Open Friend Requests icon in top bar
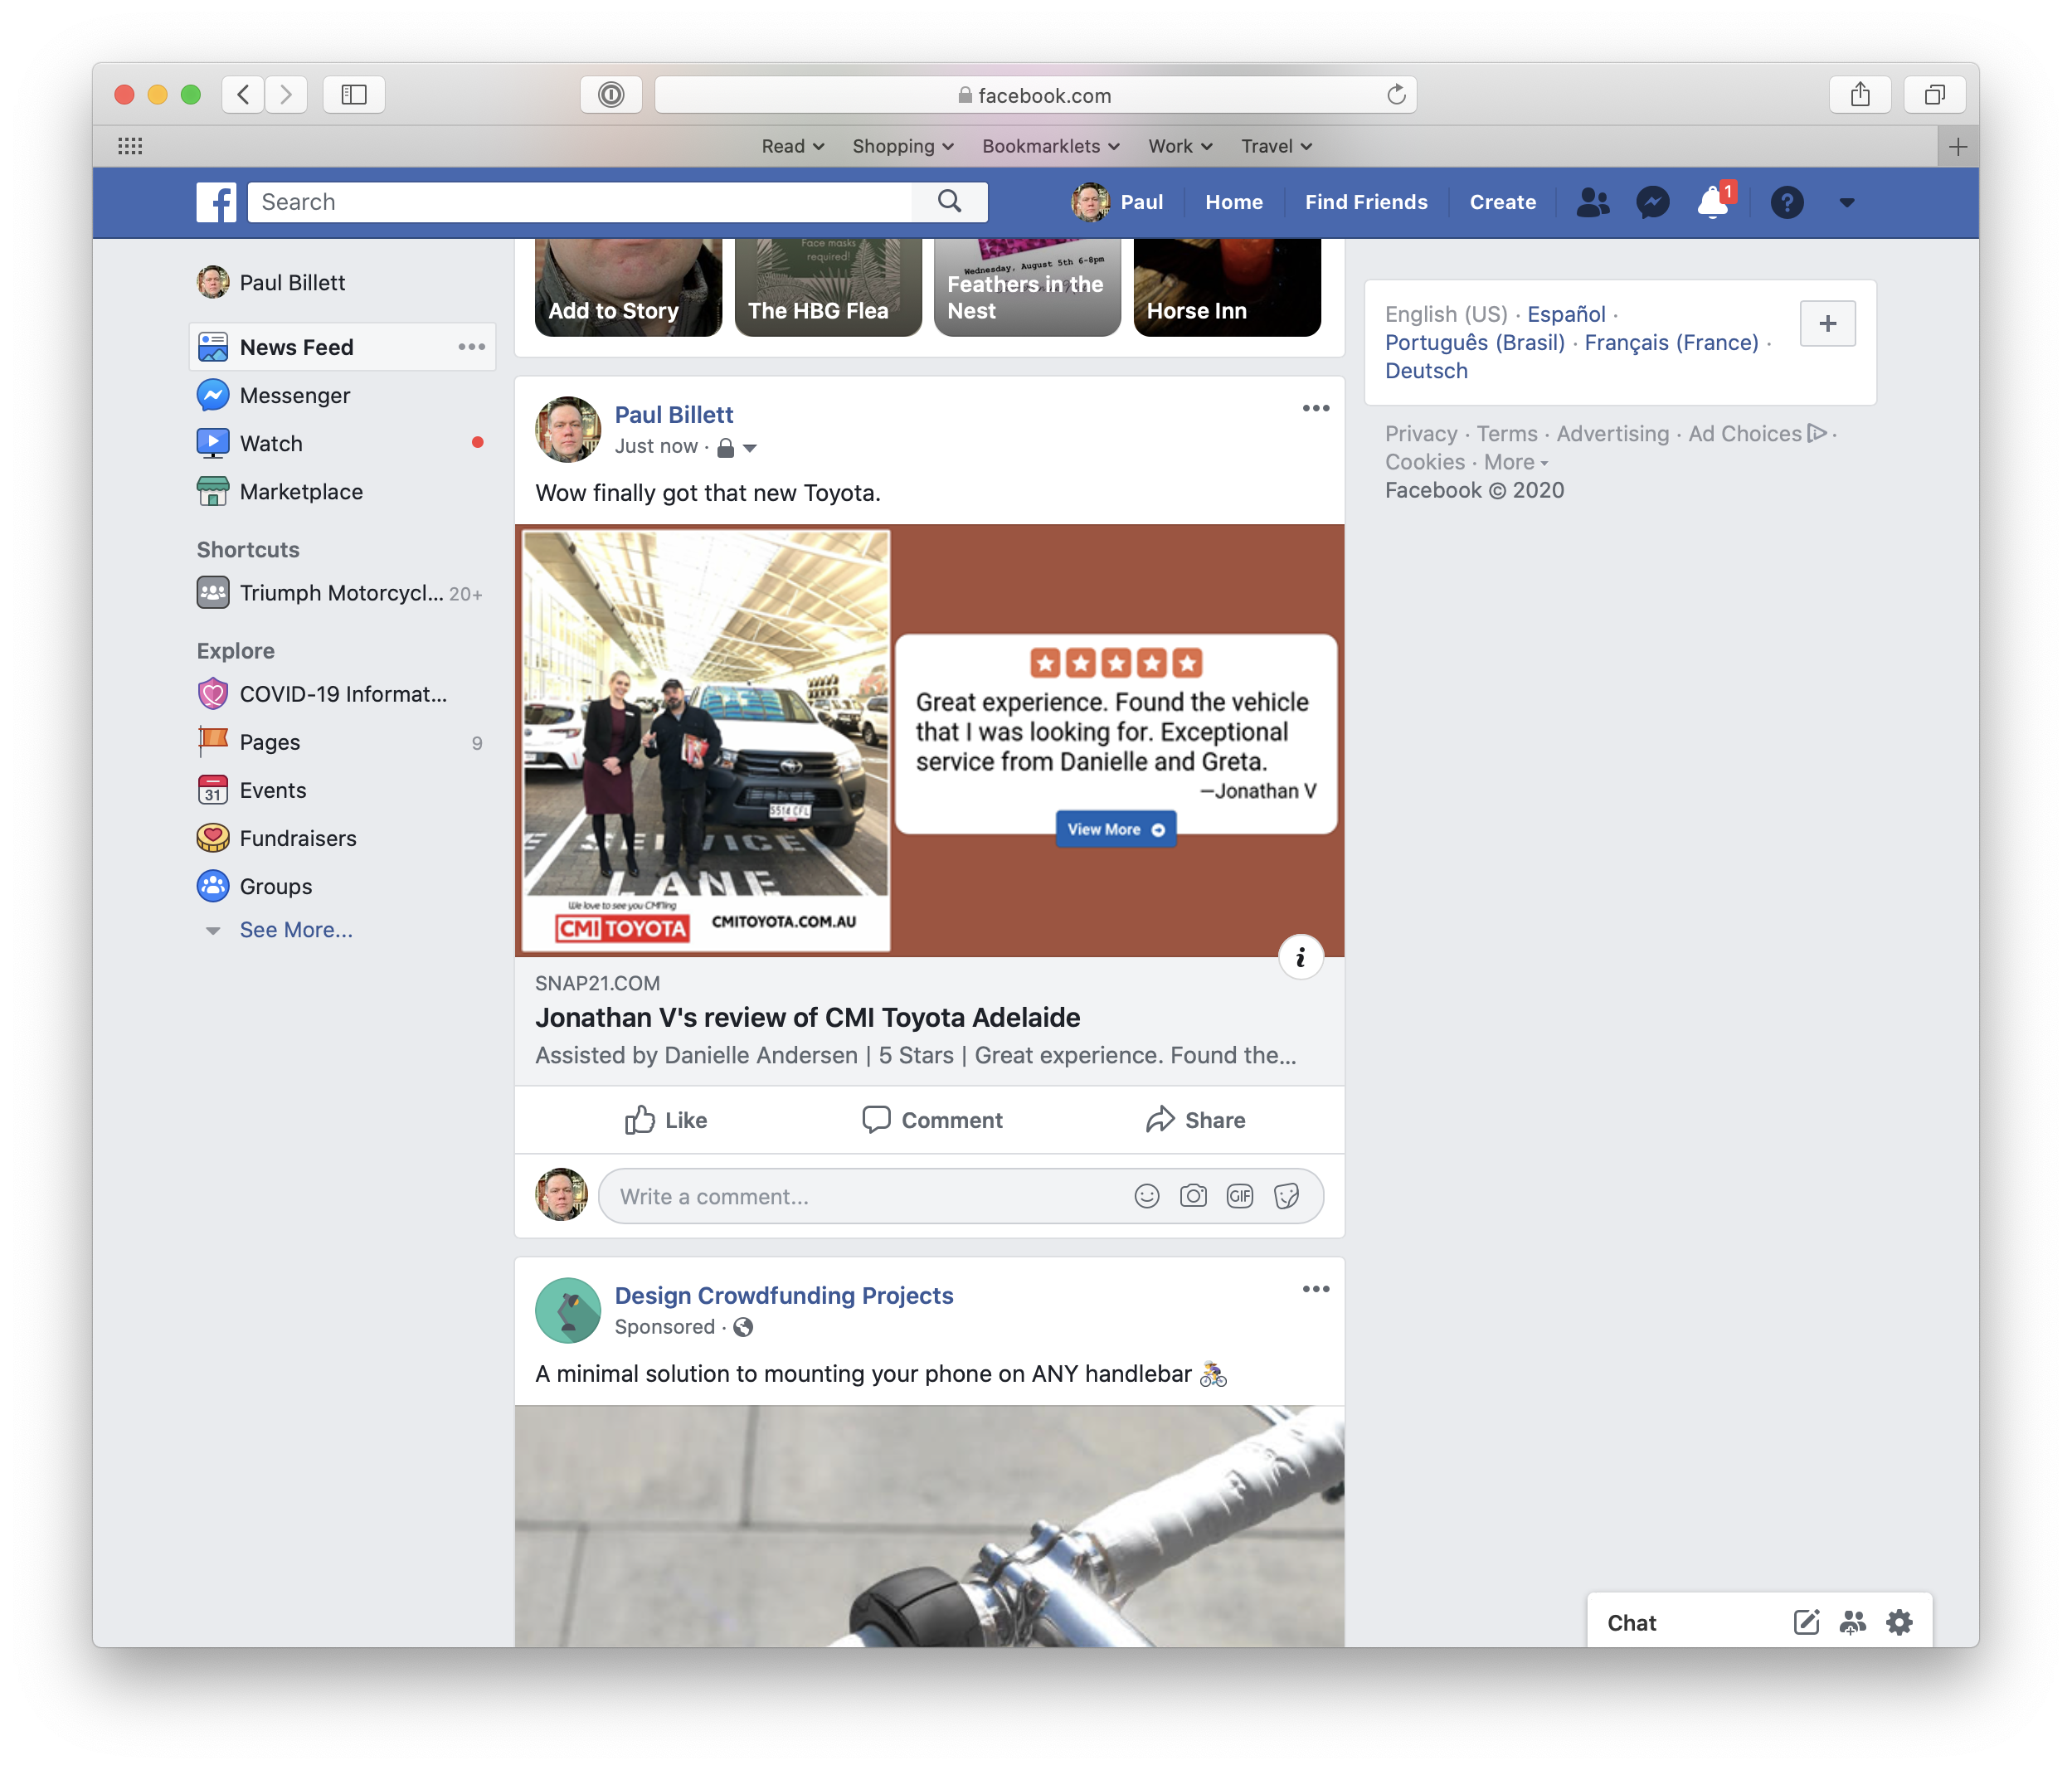The width and height of the screenshot is (2072, 1770). 1593,203
